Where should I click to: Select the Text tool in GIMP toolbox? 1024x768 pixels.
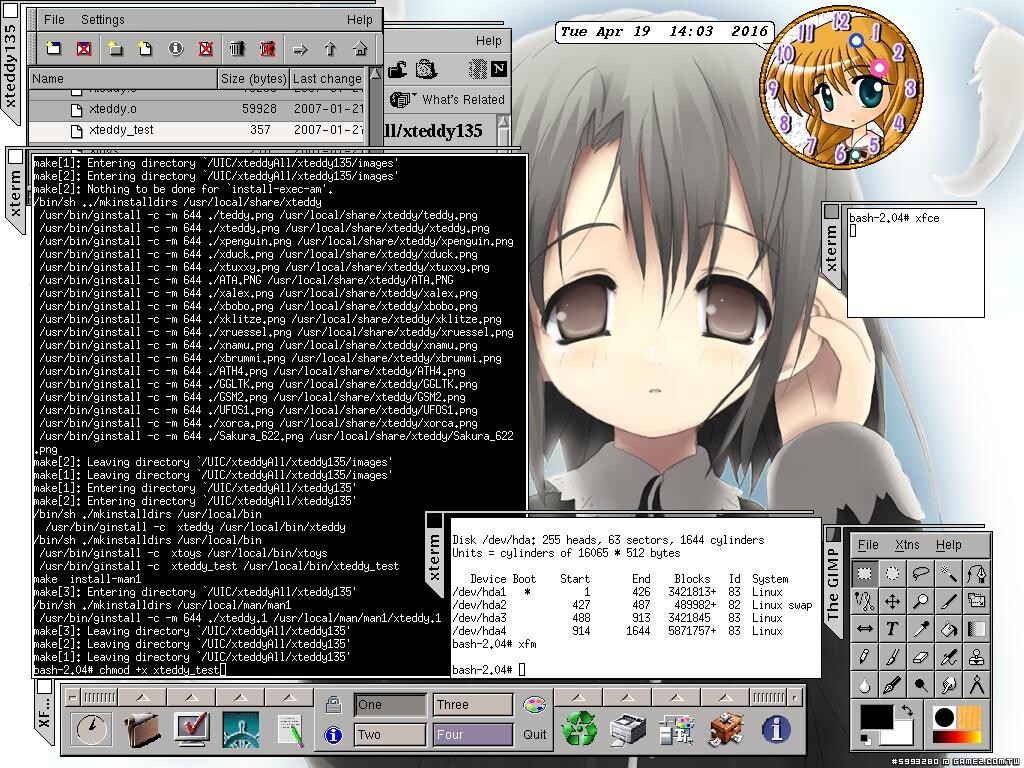(892, 629)
